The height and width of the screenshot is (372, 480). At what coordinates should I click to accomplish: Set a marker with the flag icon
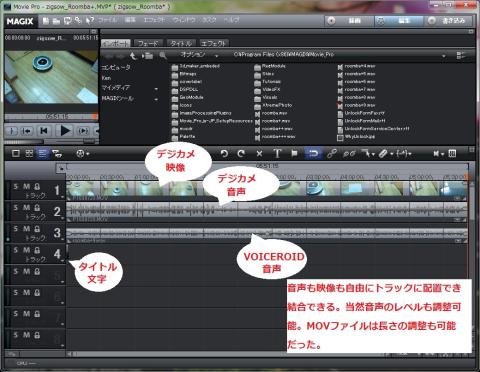(x=294, y=154)
